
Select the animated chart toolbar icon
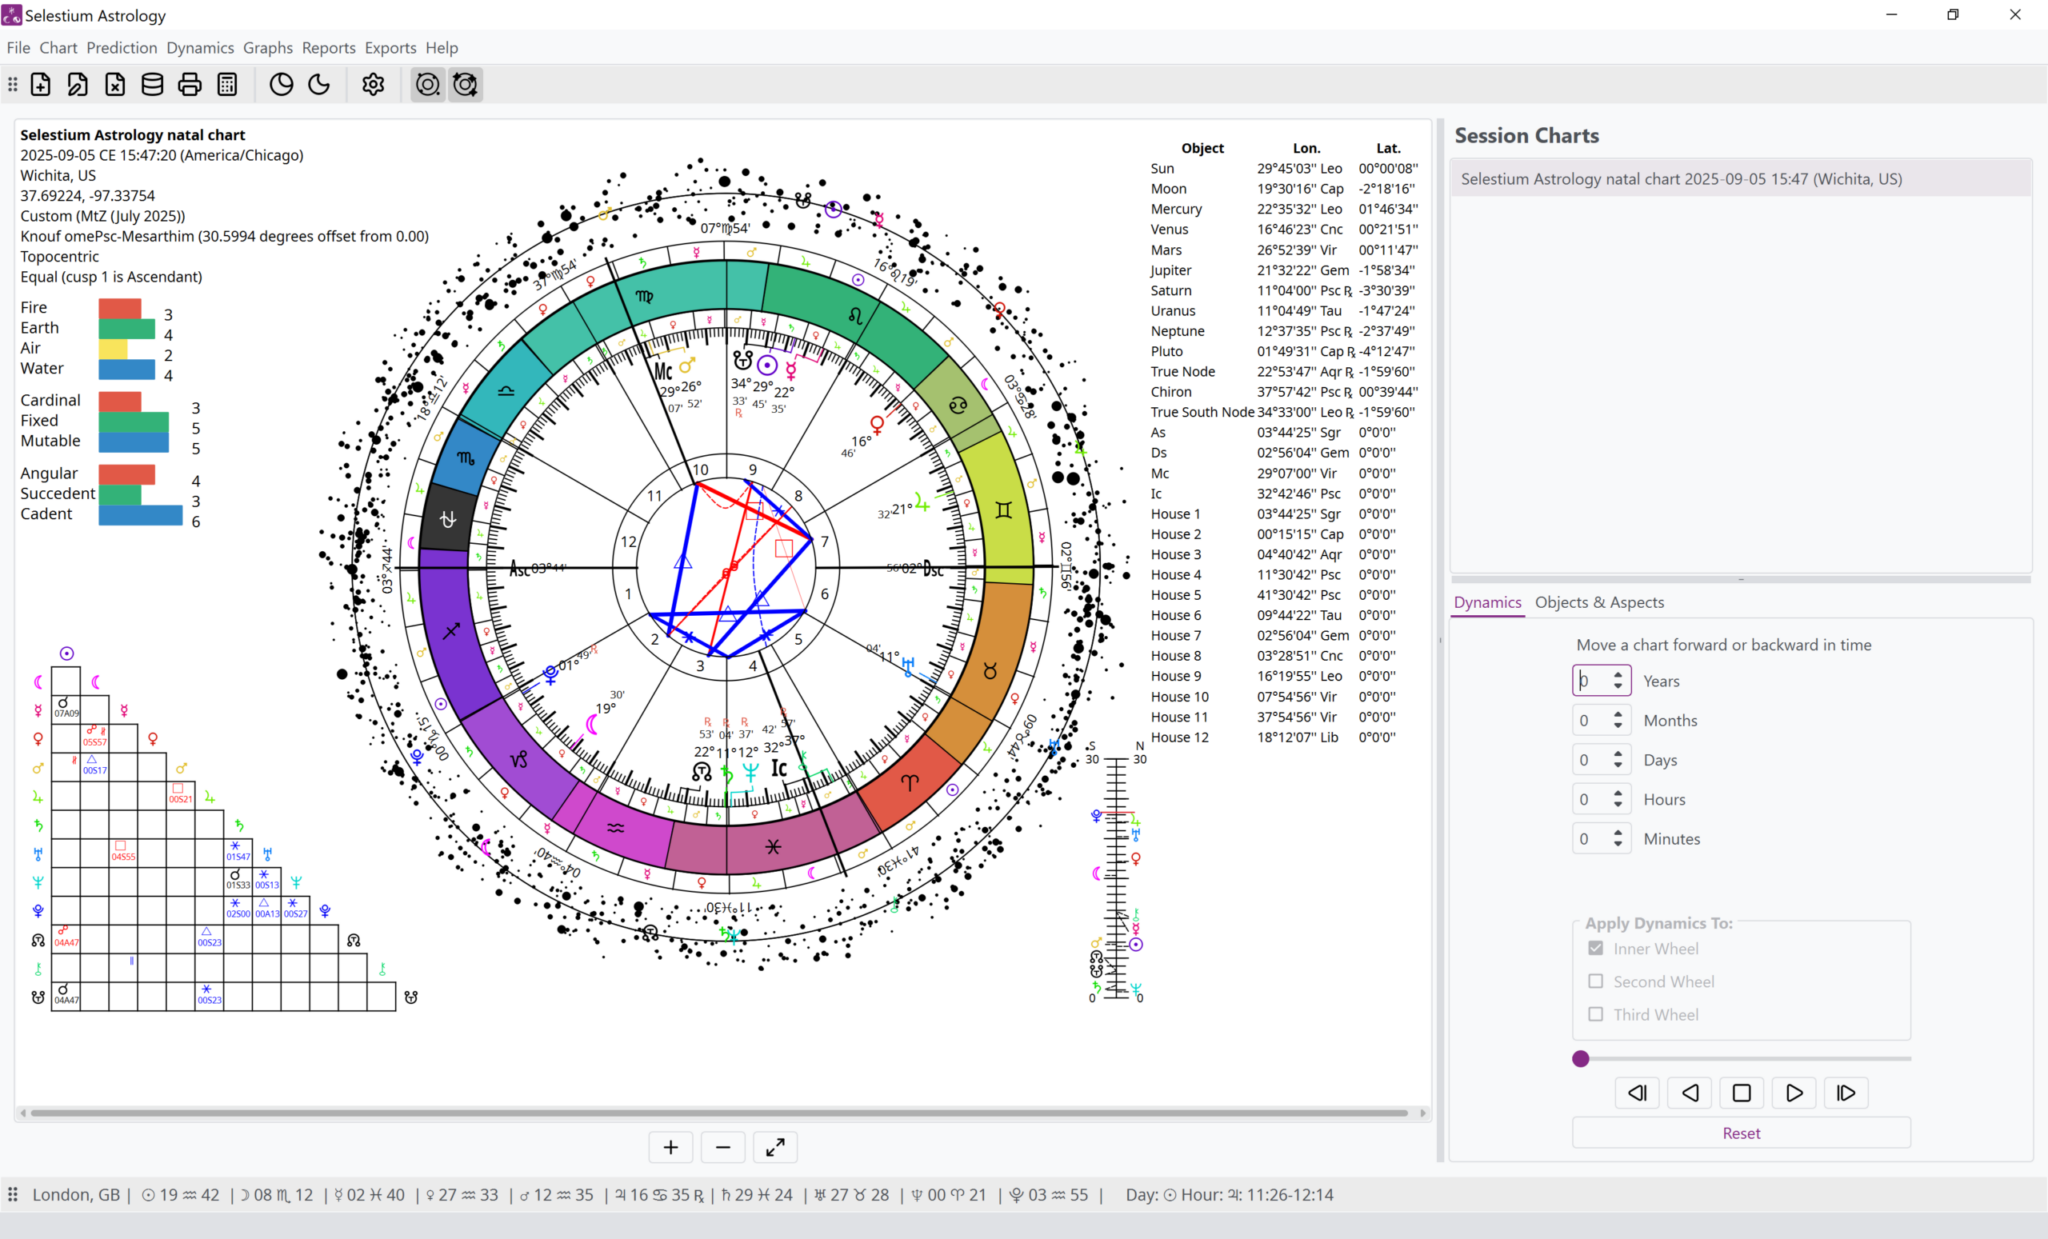465,85
